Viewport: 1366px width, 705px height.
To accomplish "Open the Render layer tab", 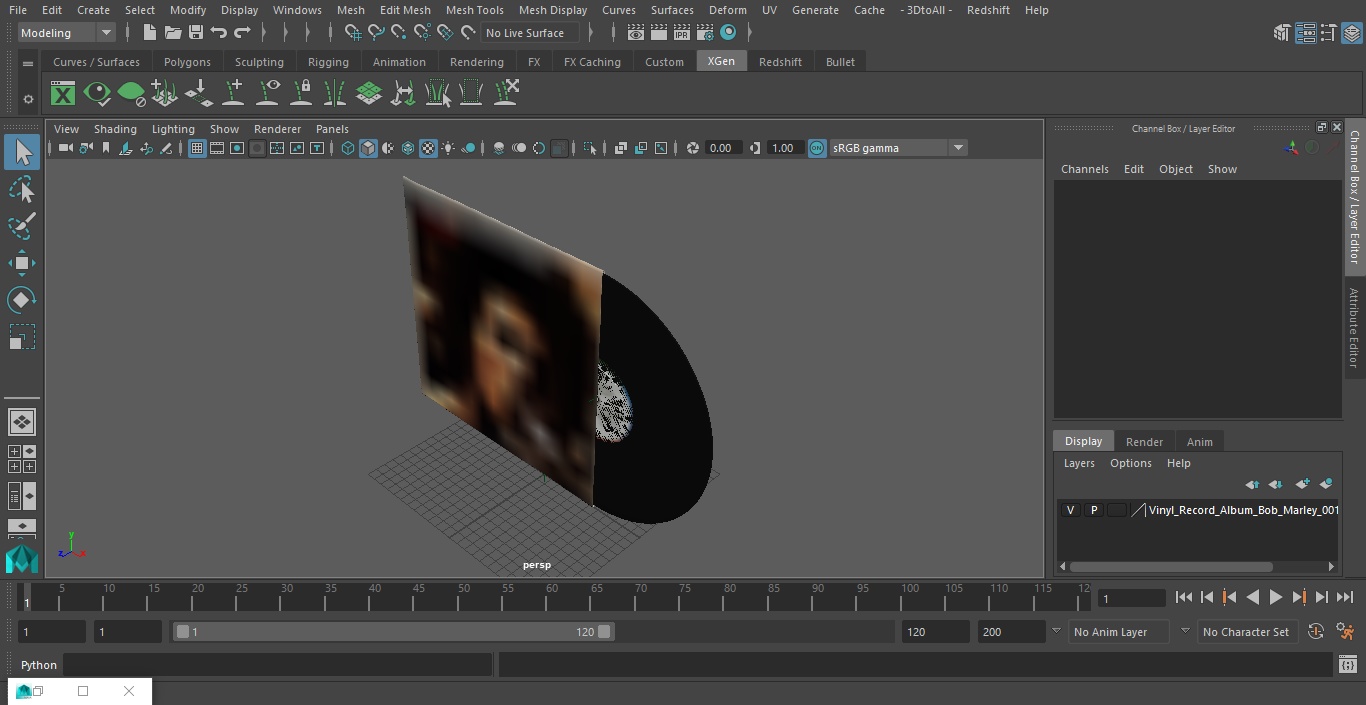I will coord(1144,442).
